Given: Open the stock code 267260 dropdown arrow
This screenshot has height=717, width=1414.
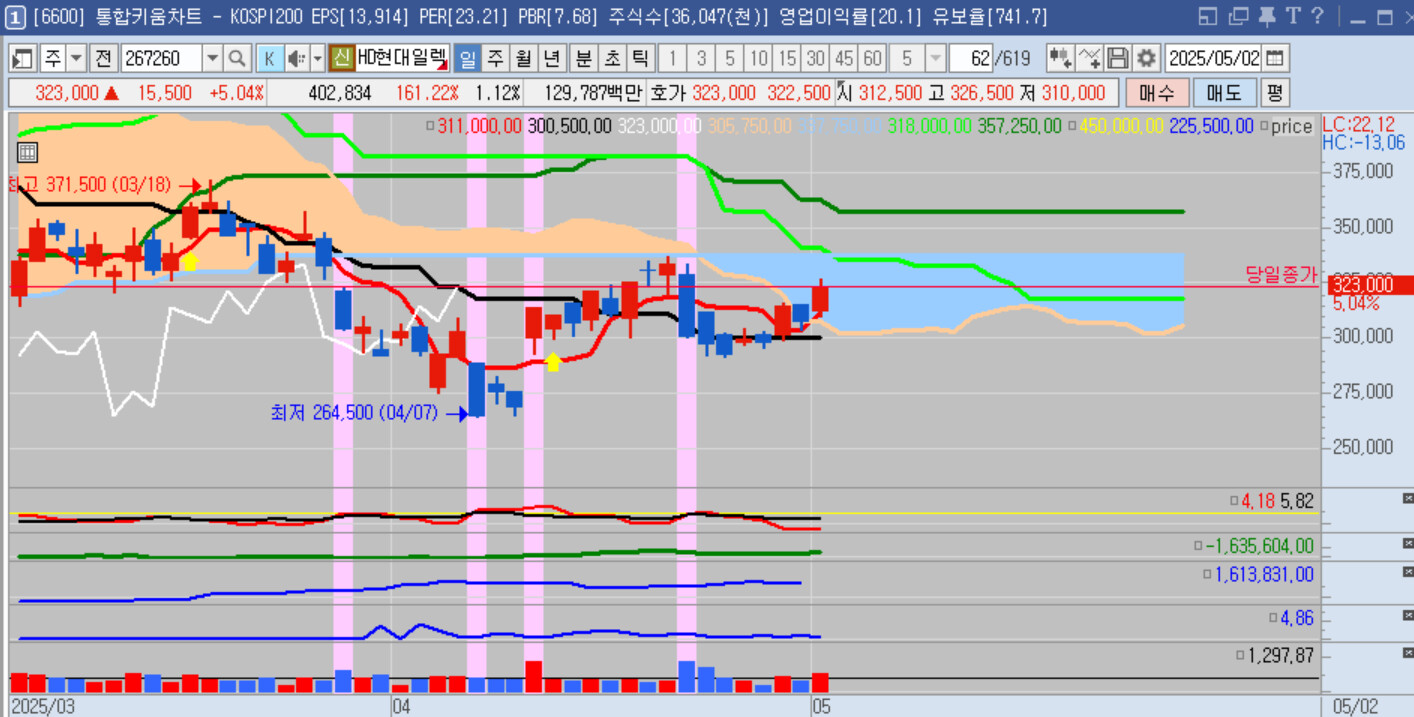Looking at the screenshot, I should [212, 59].
